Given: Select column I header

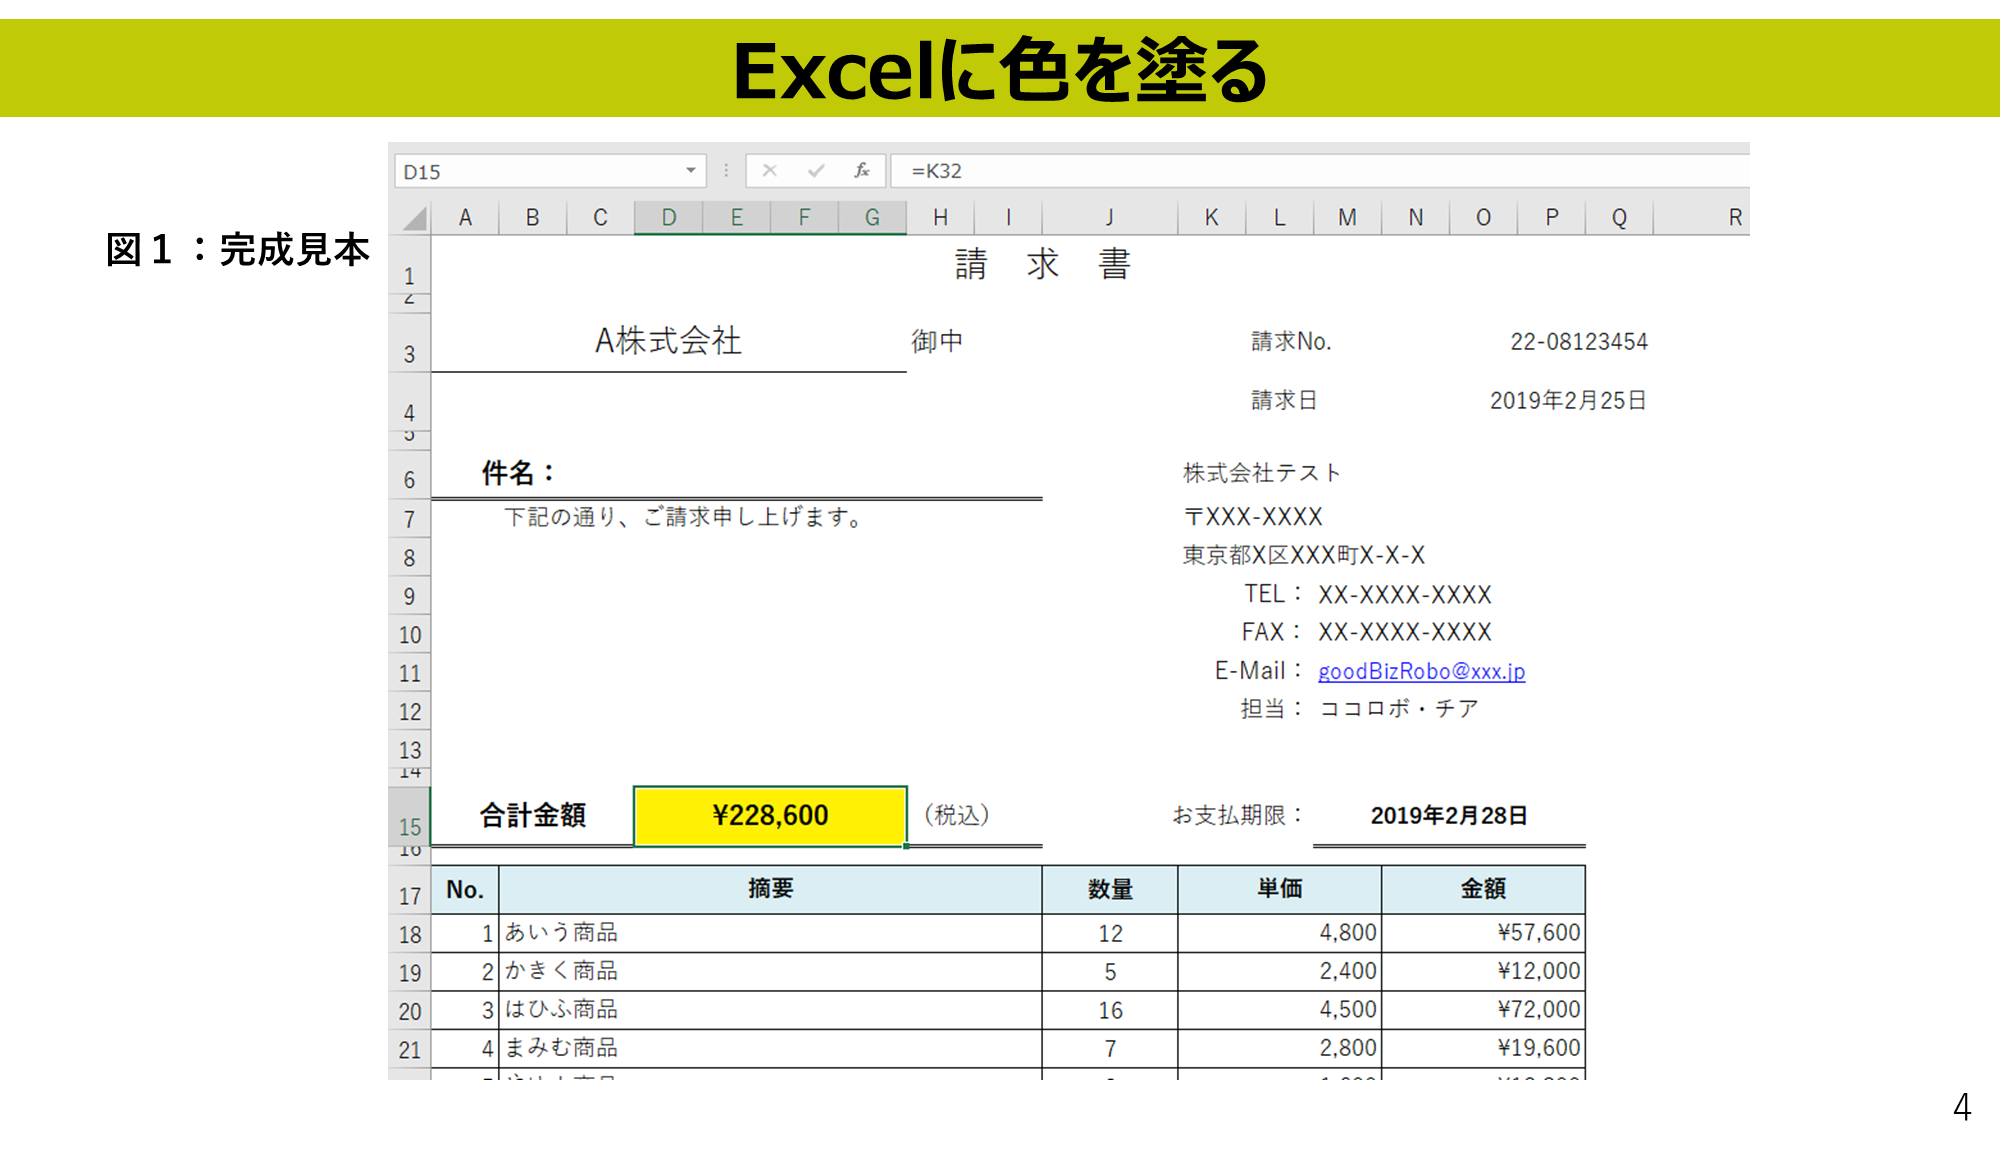Looking at the screenshot, I should click(x=1008, y=218).
